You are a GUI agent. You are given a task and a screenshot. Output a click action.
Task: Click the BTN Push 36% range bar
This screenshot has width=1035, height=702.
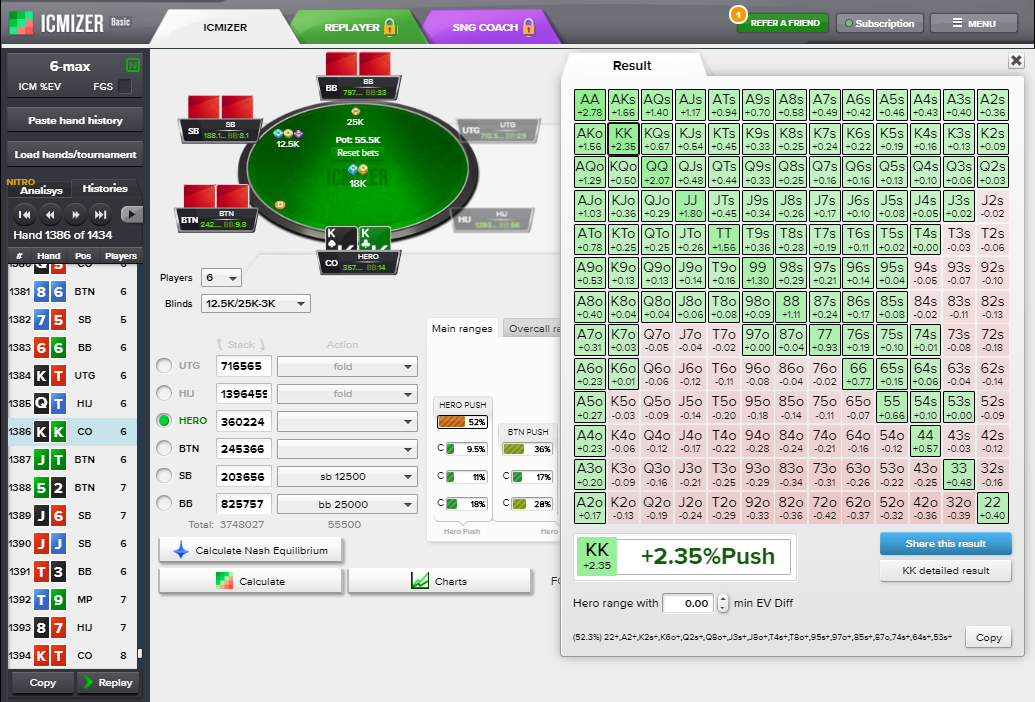[x=527, y=449]
